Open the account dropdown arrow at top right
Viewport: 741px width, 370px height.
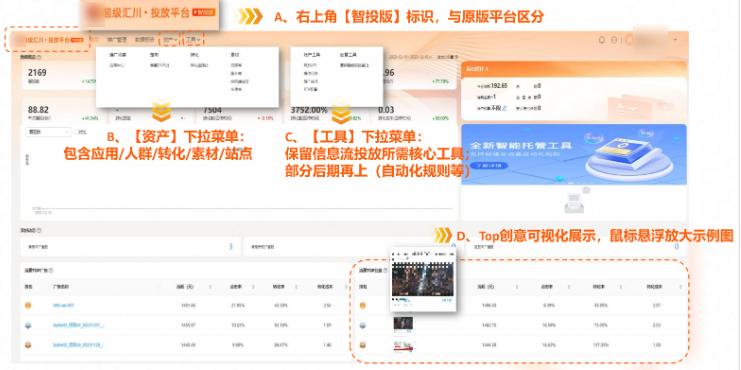click(x=675, y=40)
